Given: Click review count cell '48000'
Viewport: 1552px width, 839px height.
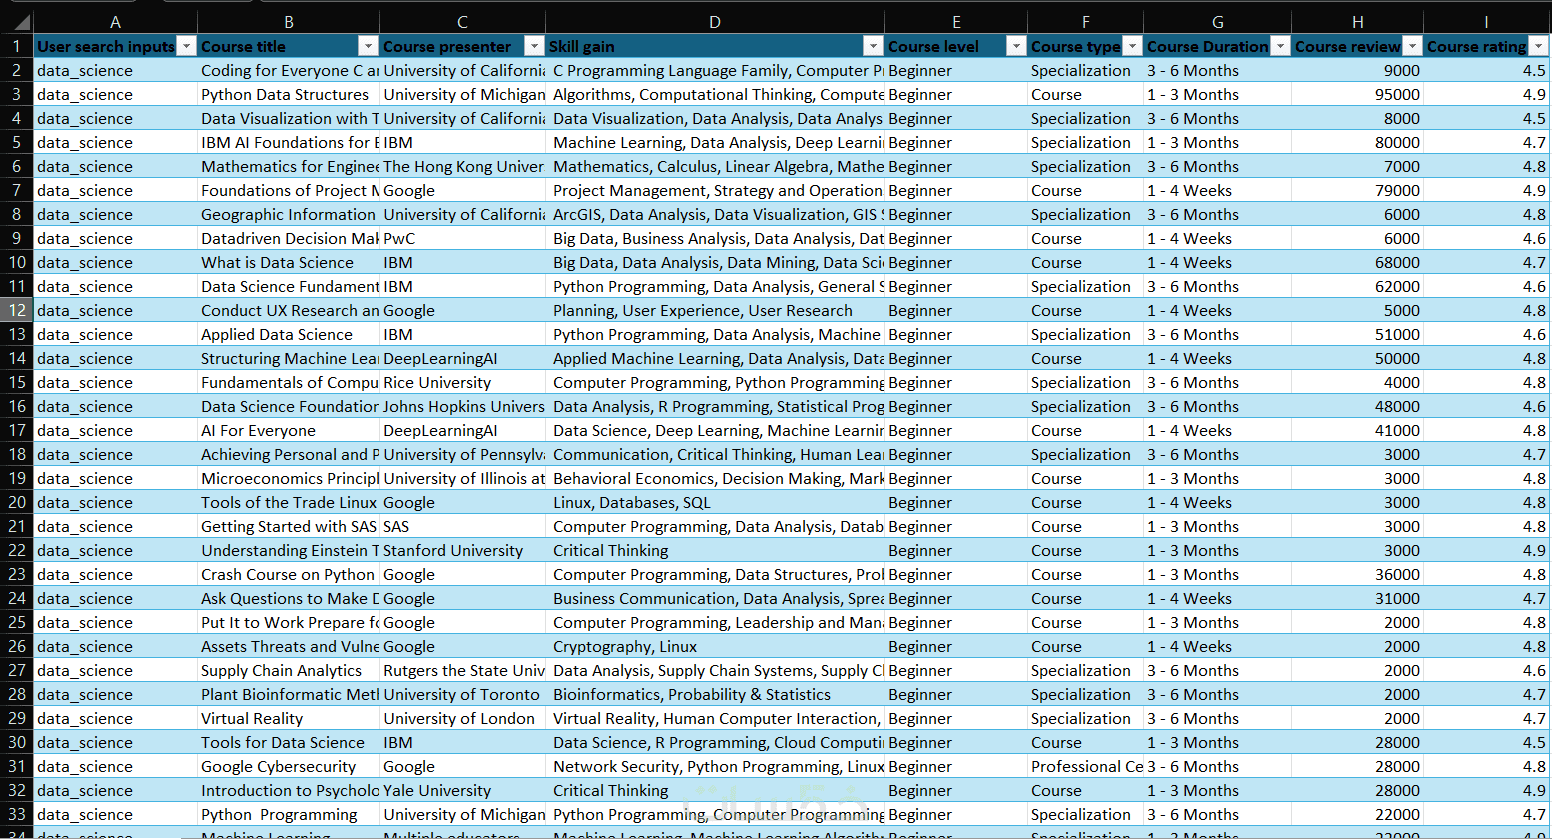Looking at the screenshot, I should [1357, 406].
